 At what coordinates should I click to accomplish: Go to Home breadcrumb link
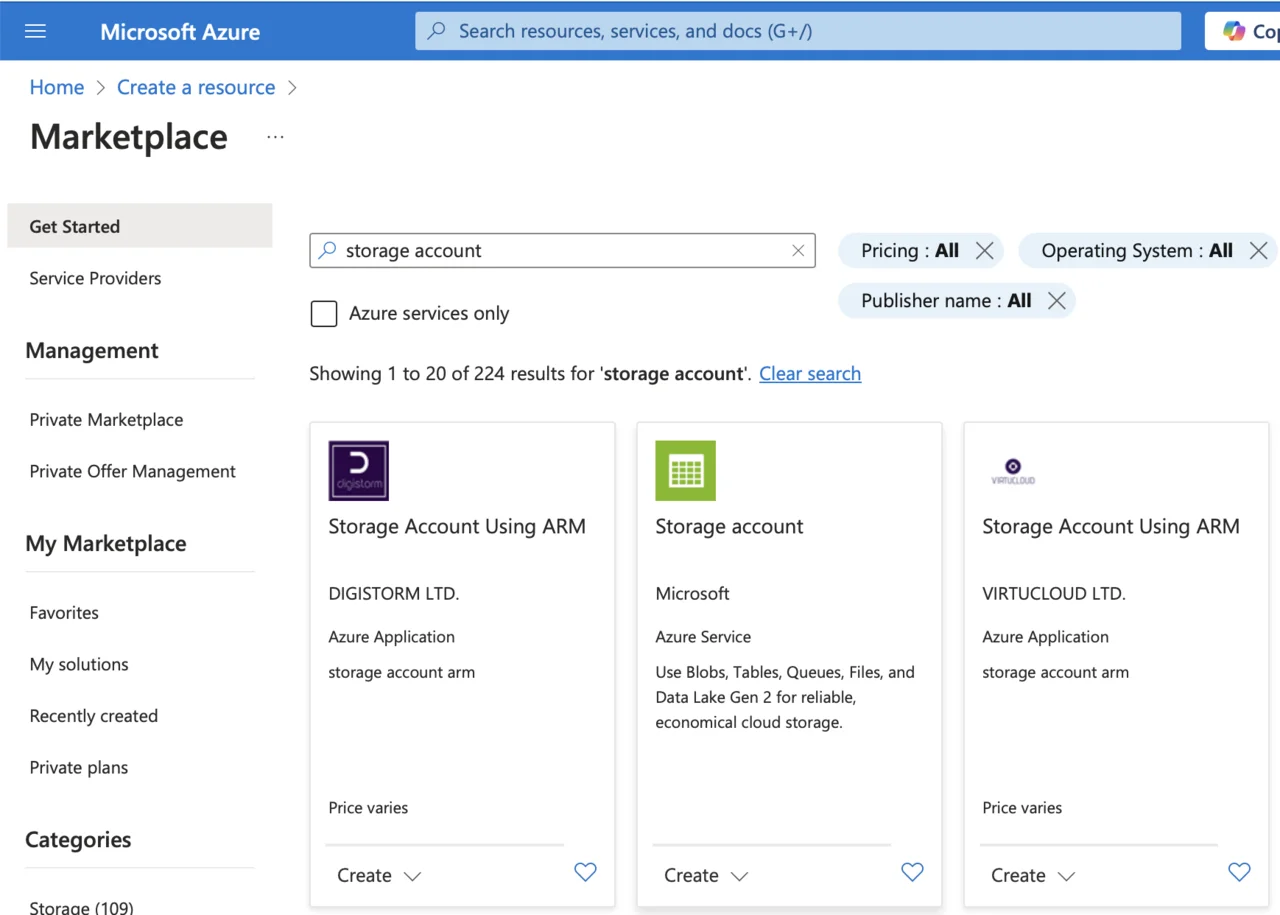coord(57,88)
